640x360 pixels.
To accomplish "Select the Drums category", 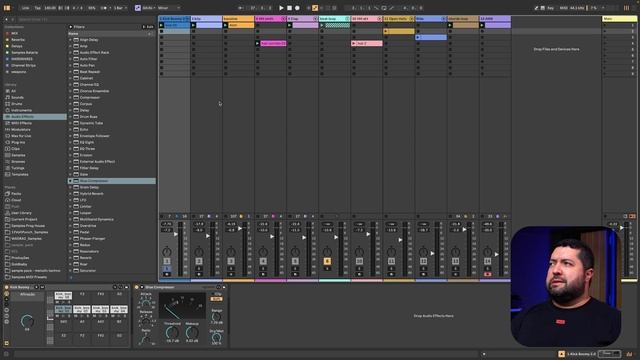I will [17, 104].
